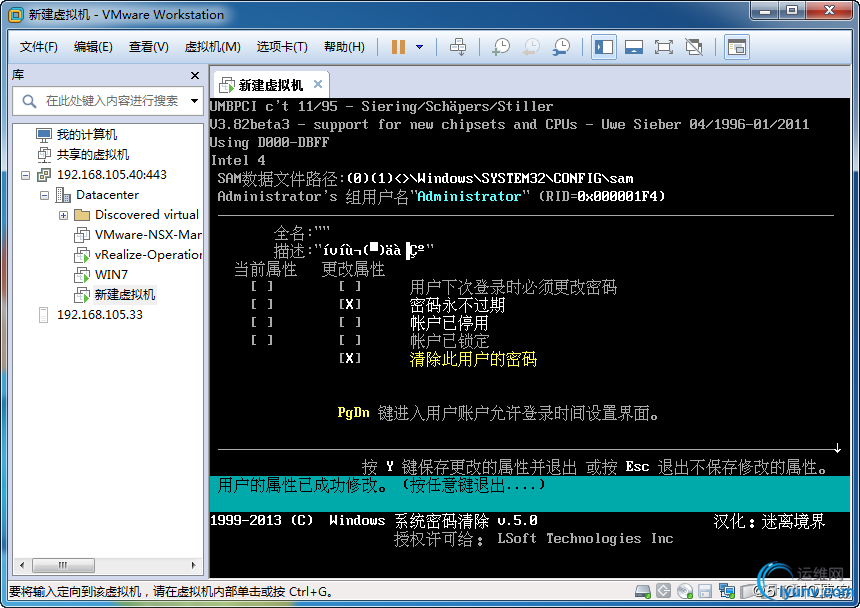
Task: Toggle the library sidebar view icon
Action: pyautogui.click(x=604, y=47)
